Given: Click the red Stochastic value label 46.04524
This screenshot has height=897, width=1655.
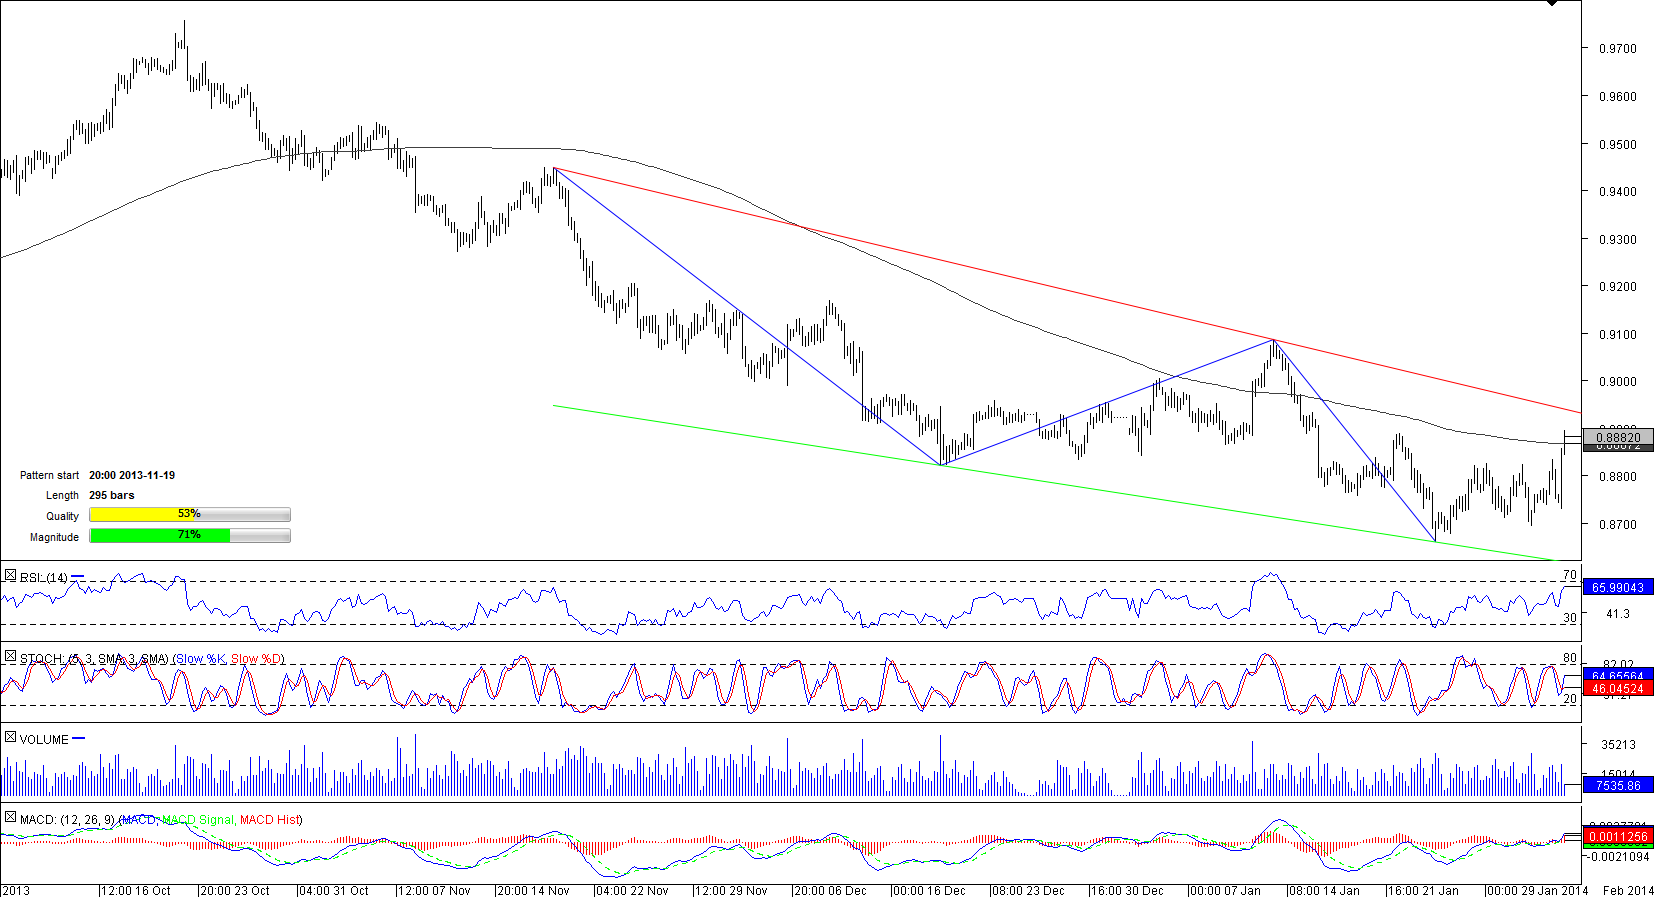Looking at the screenshot, I should 1618,689.
